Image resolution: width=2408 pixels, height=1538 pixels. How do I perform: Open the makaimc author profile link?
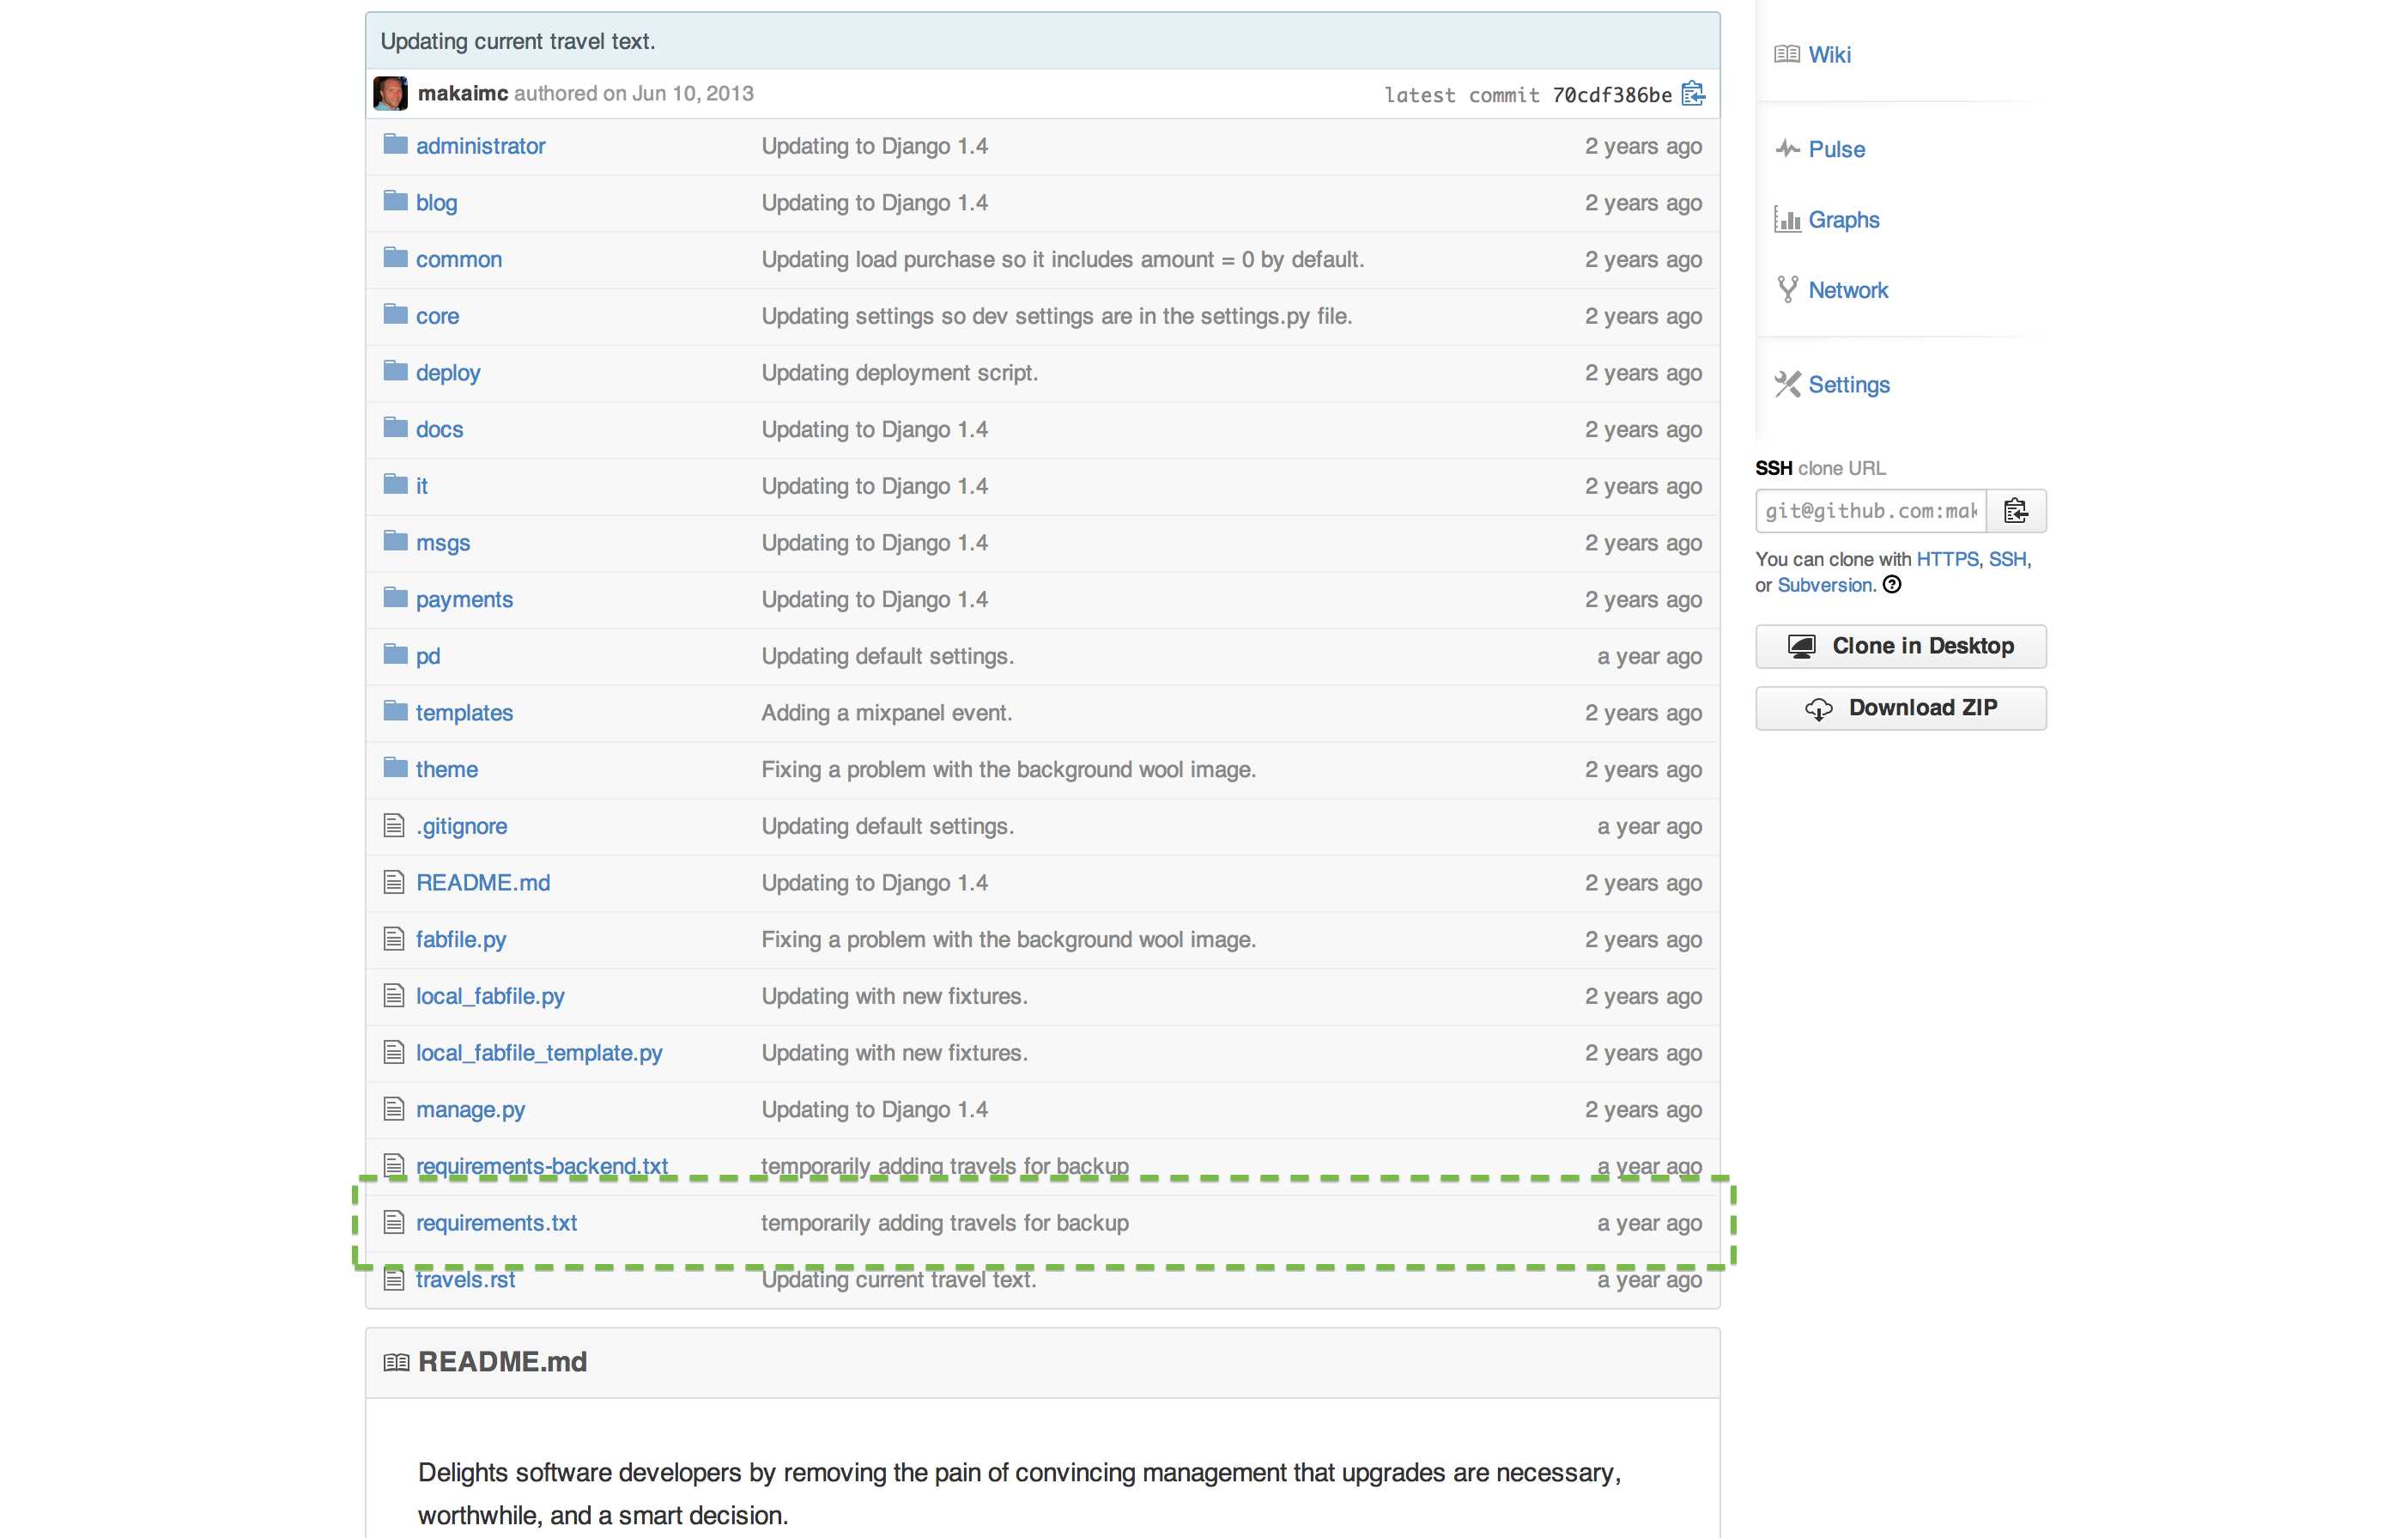tap(463, 93)
